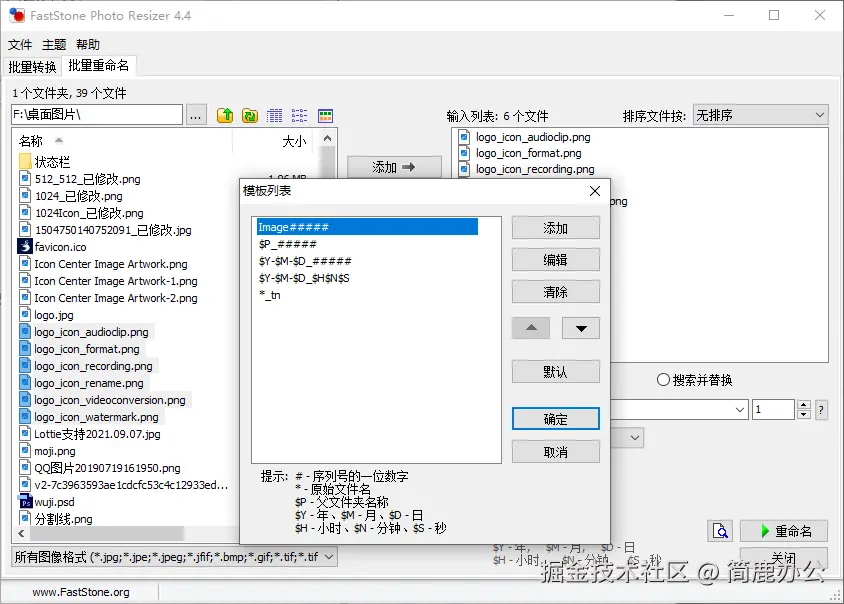Switch to details list view icon
The image size is (844, 604).
[x=275, y=115]
